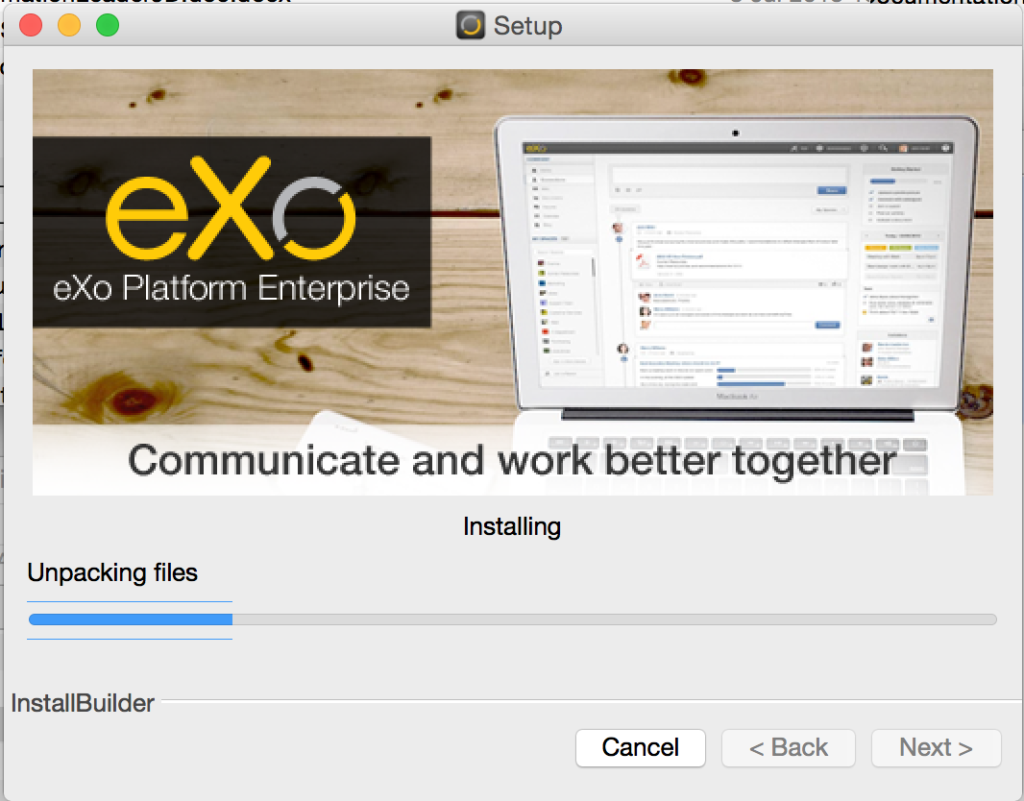Screen dimensions: 1024x801
Task: Click the Installing heading
Action: pyautogui.click(x=511, y=526)
